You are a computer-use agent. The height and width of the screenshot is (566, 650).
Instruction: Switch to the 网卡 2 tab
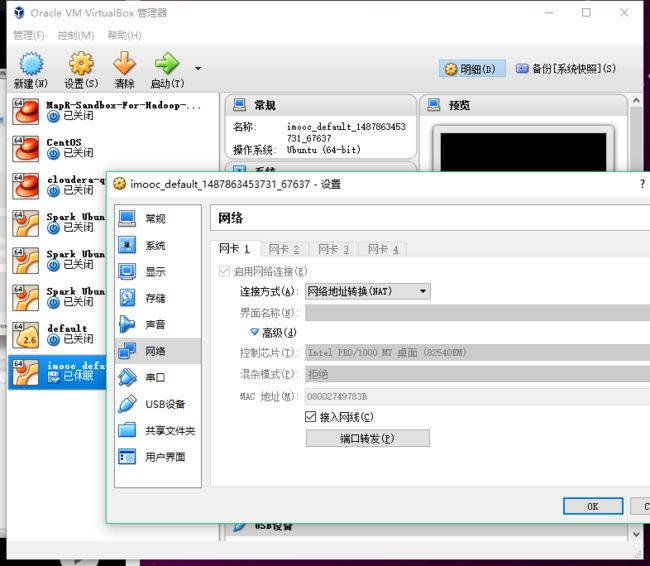coord(284,249)
